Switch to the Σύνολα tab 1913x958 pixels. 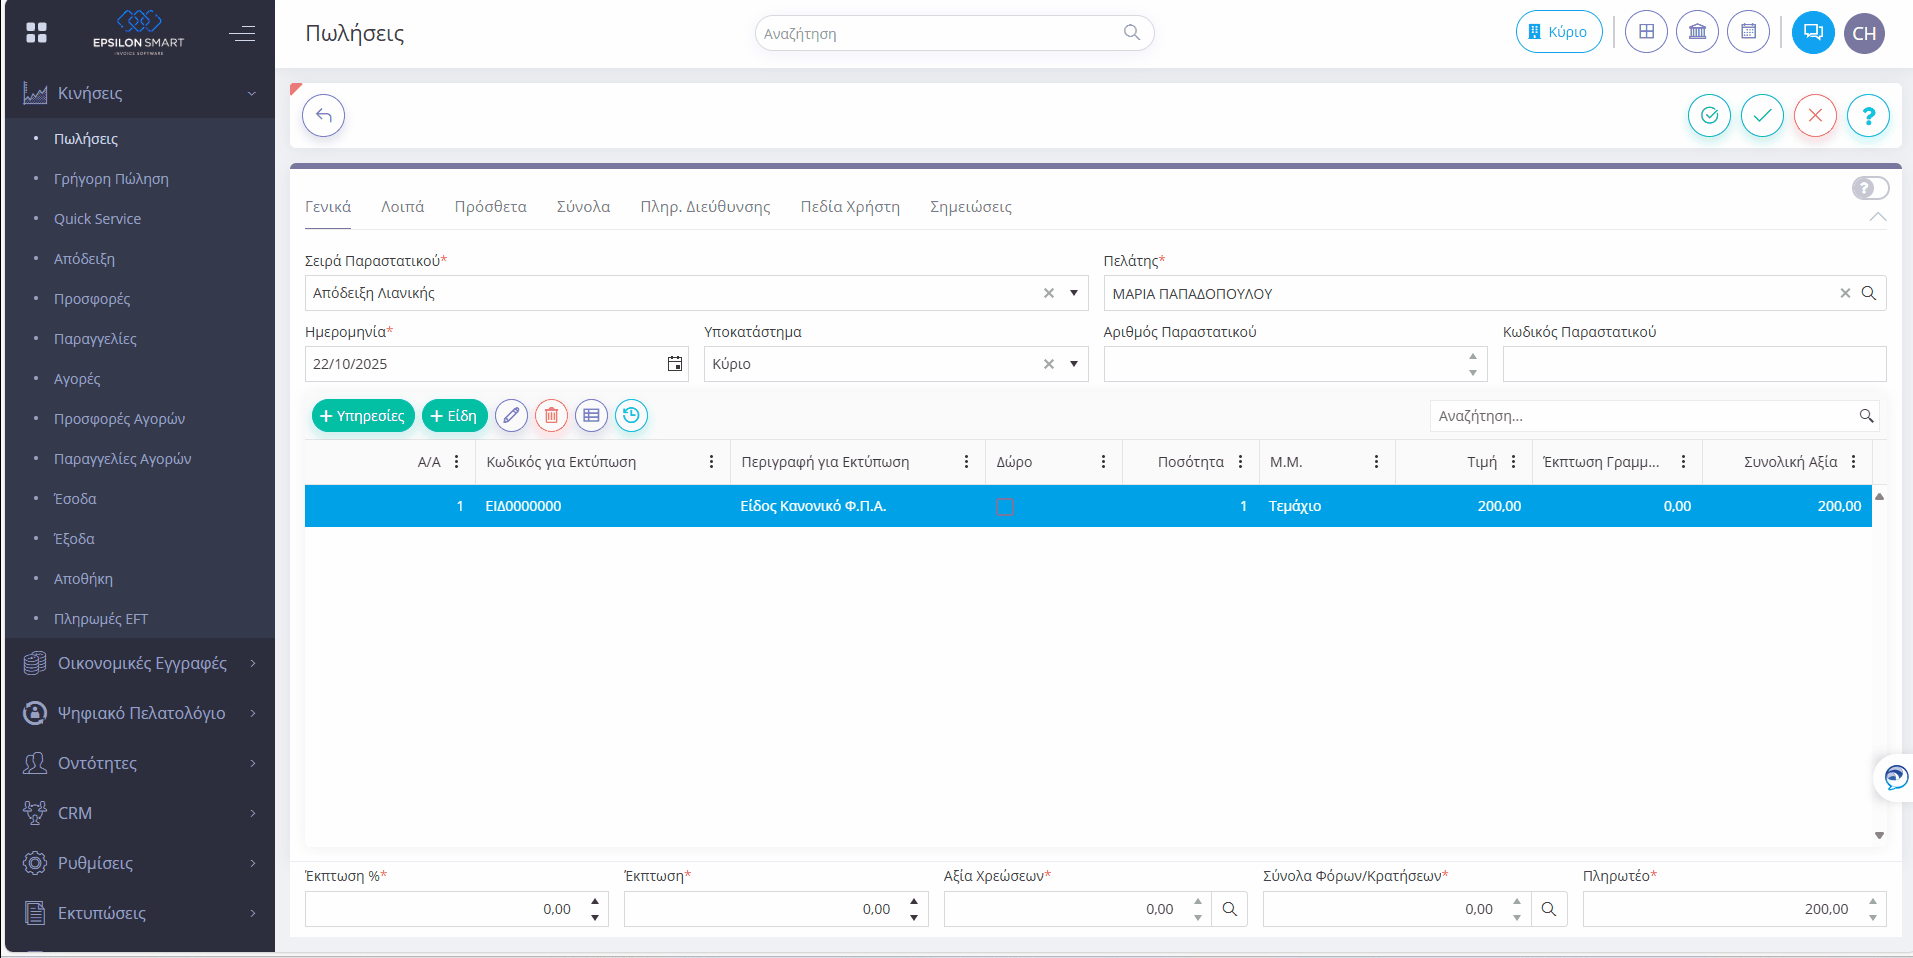pos(583,207)
